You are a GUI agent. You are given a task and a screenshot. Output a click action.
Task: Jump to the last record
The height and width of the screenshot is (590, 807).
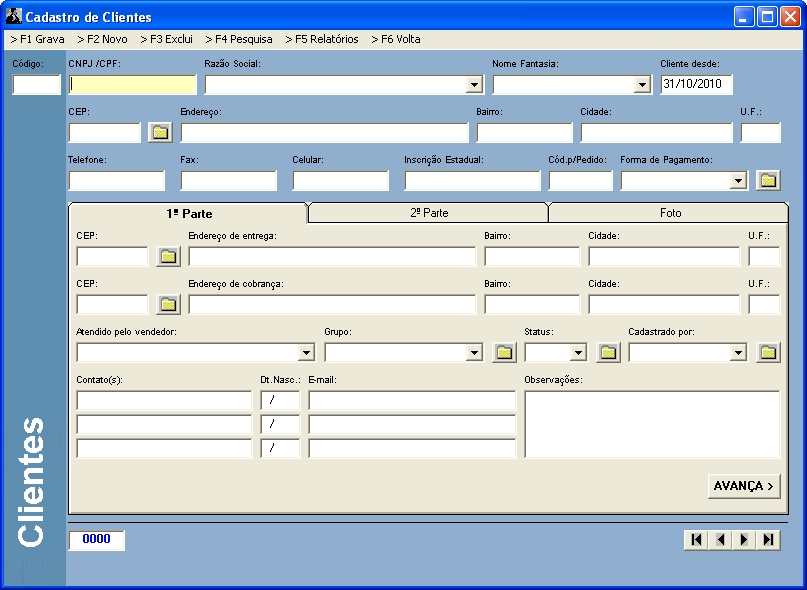point(768,540)
